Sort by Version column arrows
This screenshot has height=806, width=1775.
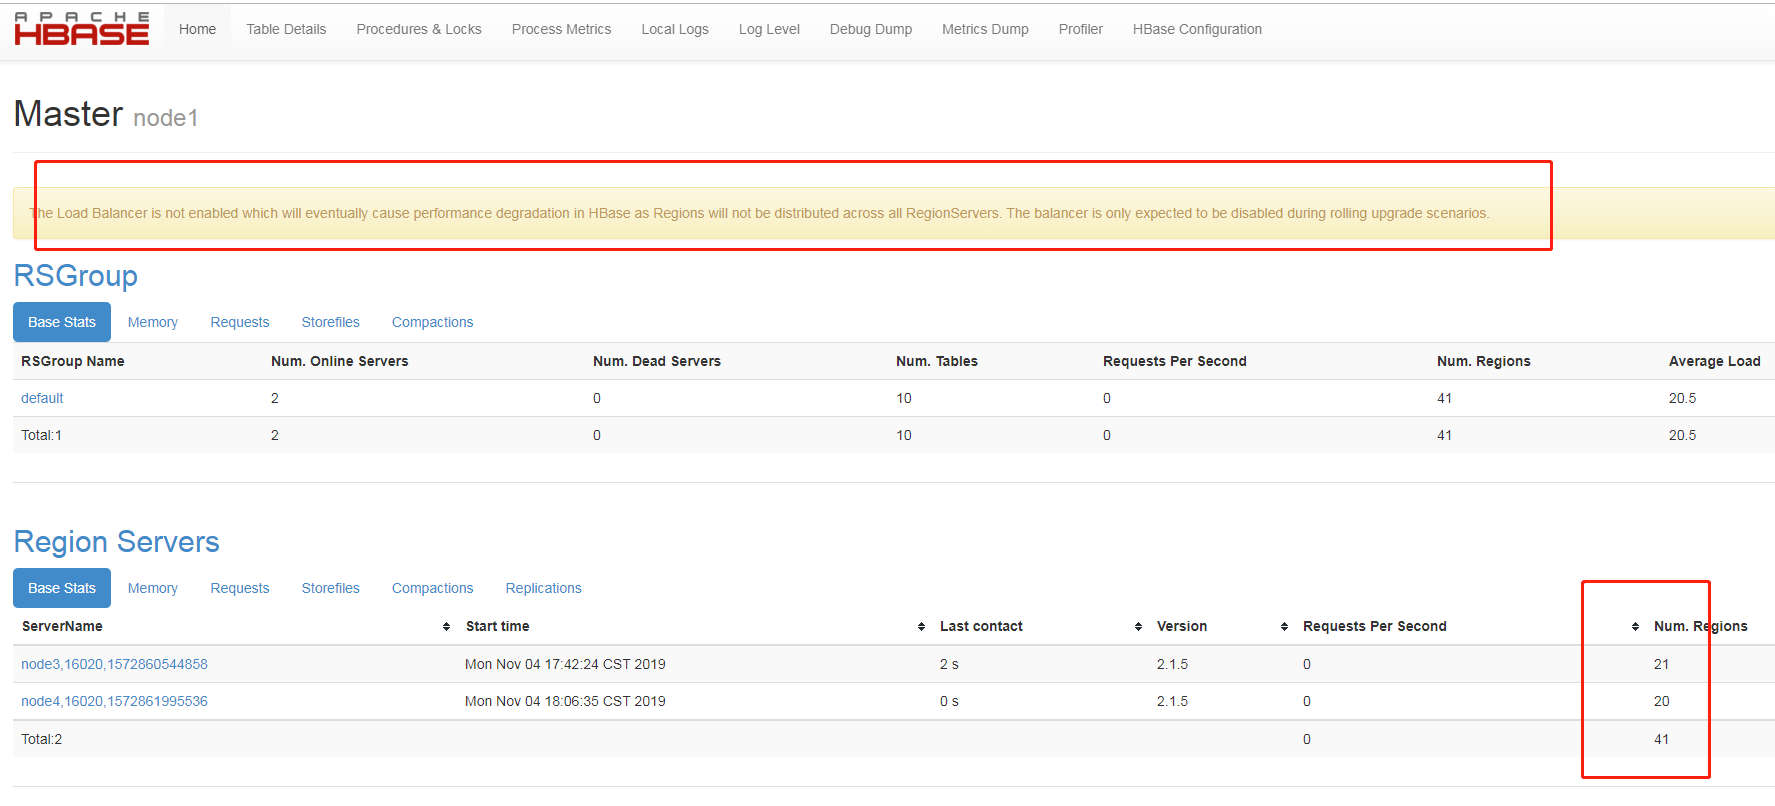(1284, 627)
